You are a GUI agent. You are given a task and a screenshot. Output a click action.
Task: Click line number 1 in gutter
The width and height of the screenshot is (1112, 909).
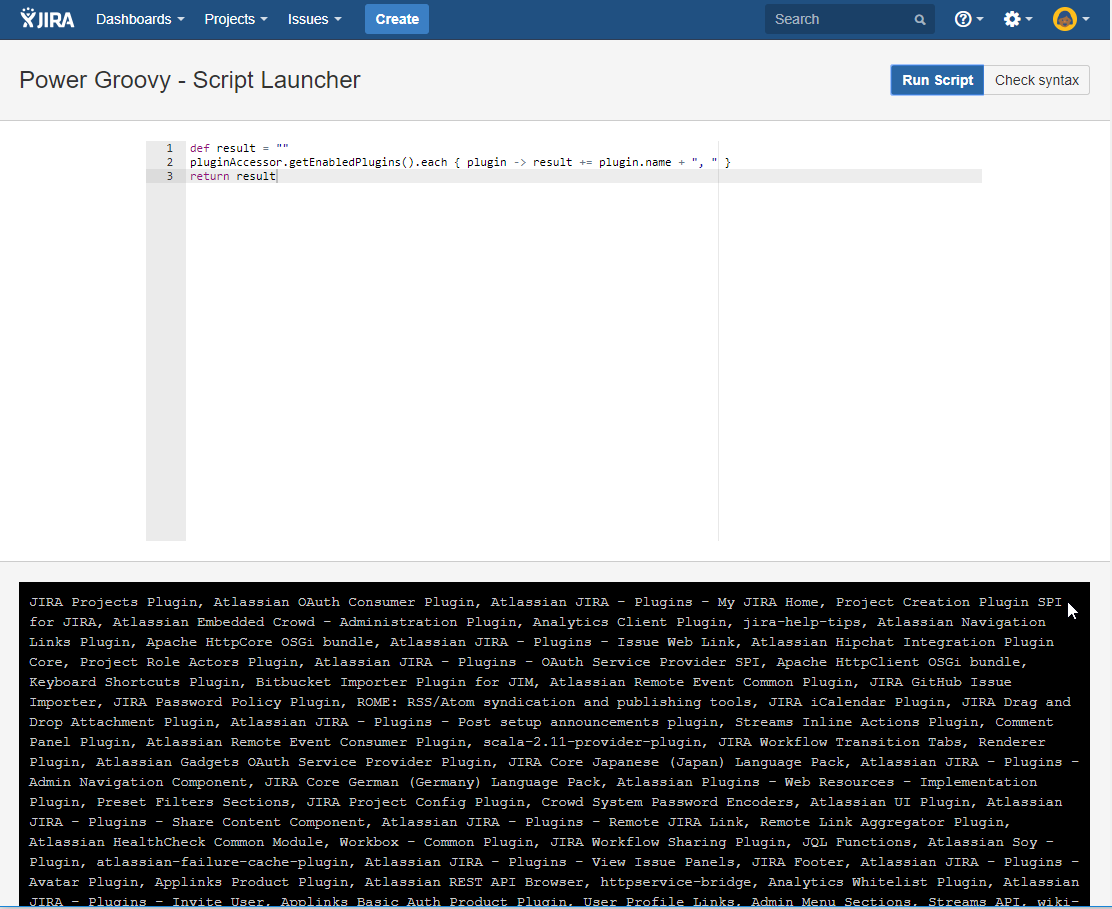[x=169, y=148]
